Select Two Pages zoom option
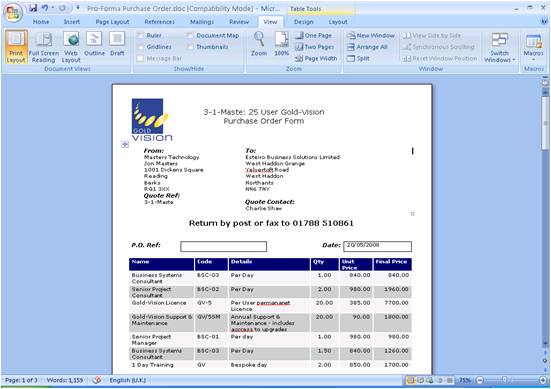Image resolution: width=551 pixels, height=389 pixels. click(315, 47)
